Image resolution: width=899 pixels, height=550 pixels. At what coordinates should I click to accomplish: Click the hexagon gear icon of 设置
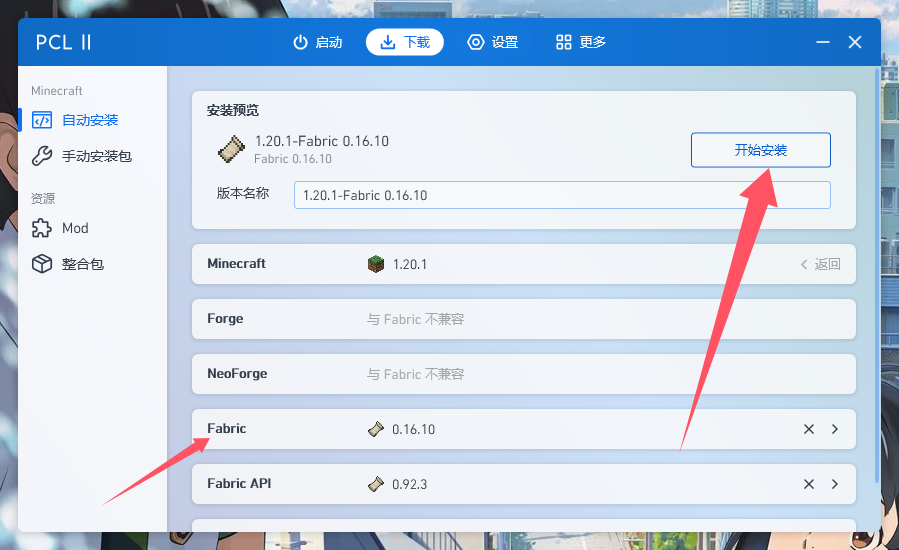(x=476, y=42)
